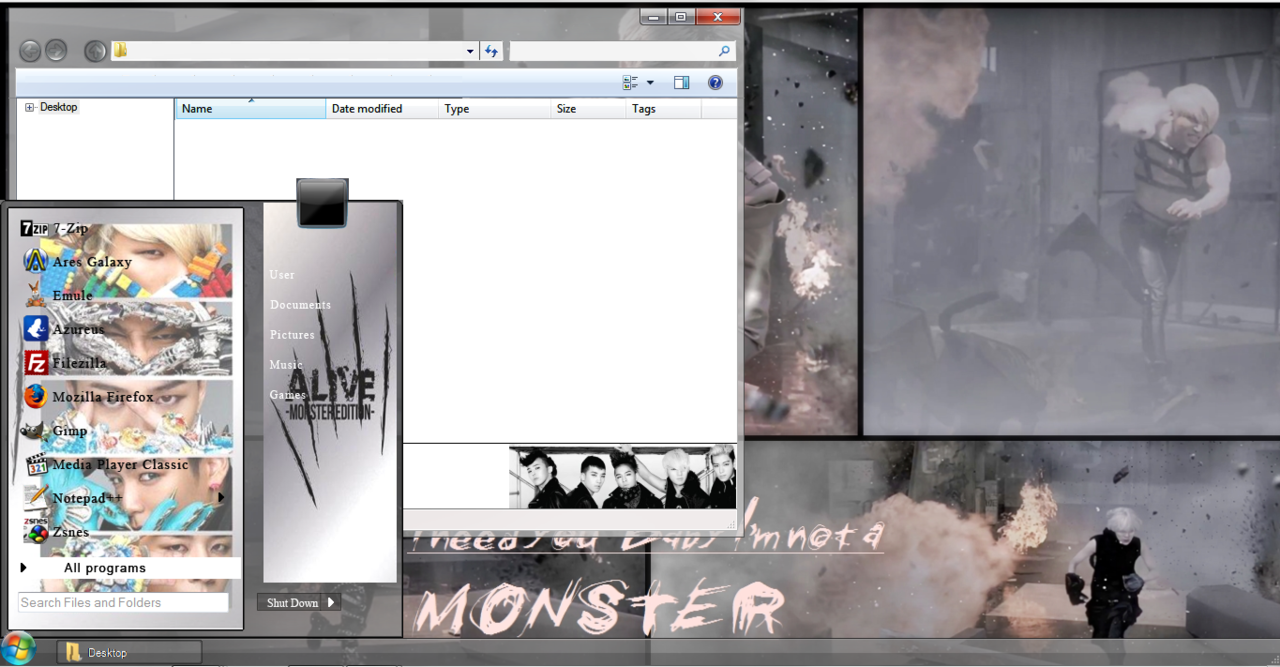This screenshot has height=667, width=1280.
Task: Click the Shut Down button
Action: point(292,602)
